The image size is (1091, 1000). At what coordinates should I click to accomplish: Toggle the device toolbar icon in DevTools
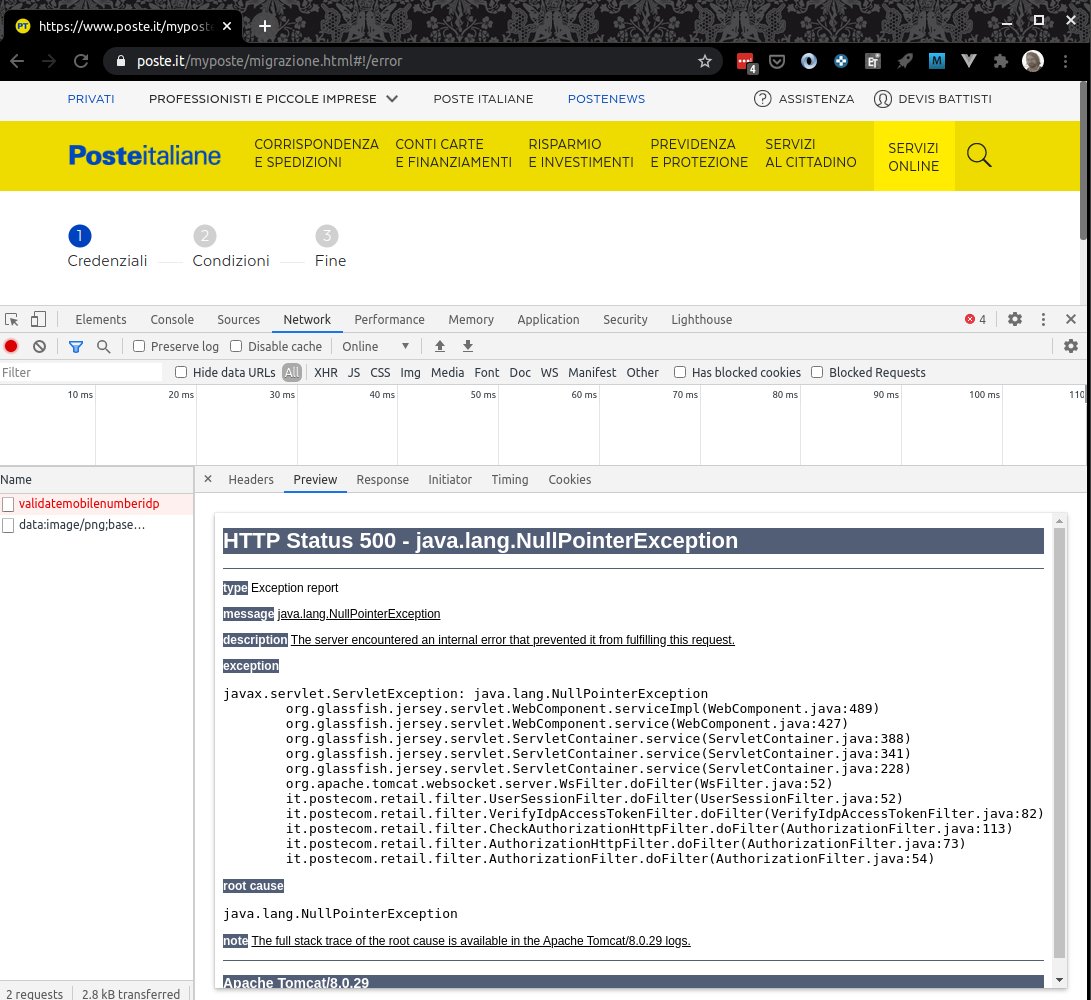38,319
